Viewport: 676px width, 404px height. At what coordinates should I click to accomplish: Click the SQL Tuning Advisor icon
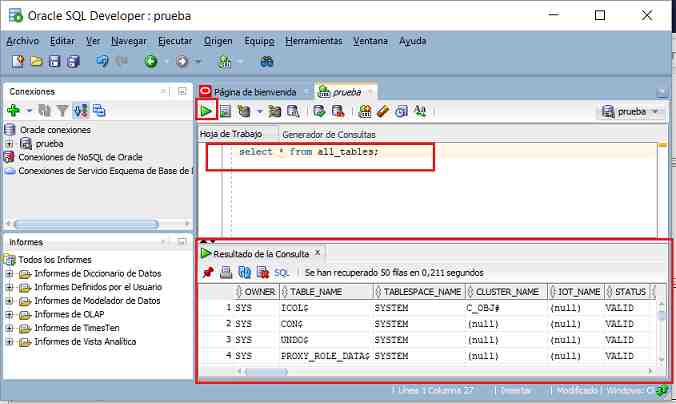(x=293, y=111)
